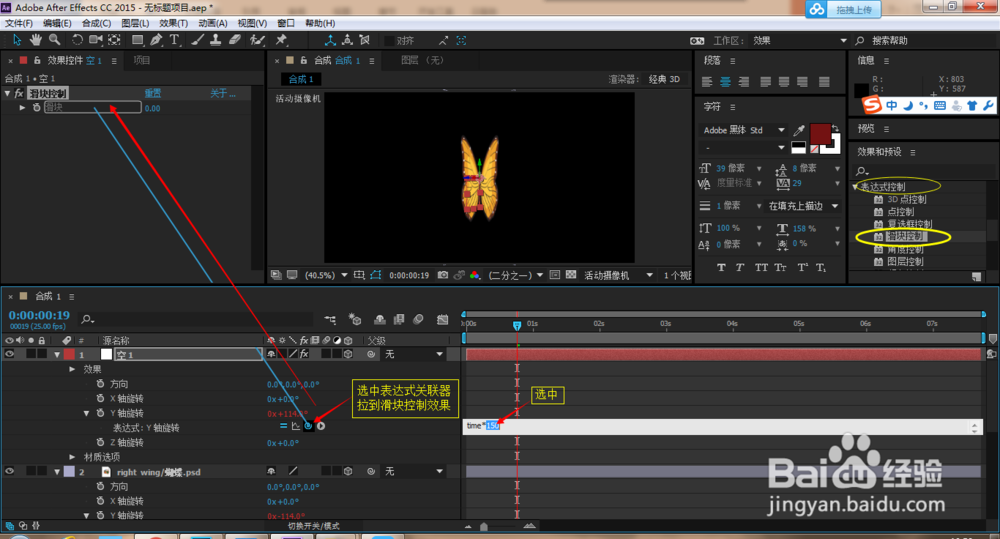Select the Selection arrow tool
1000x539 pixels.
click(x=17, y=40)
